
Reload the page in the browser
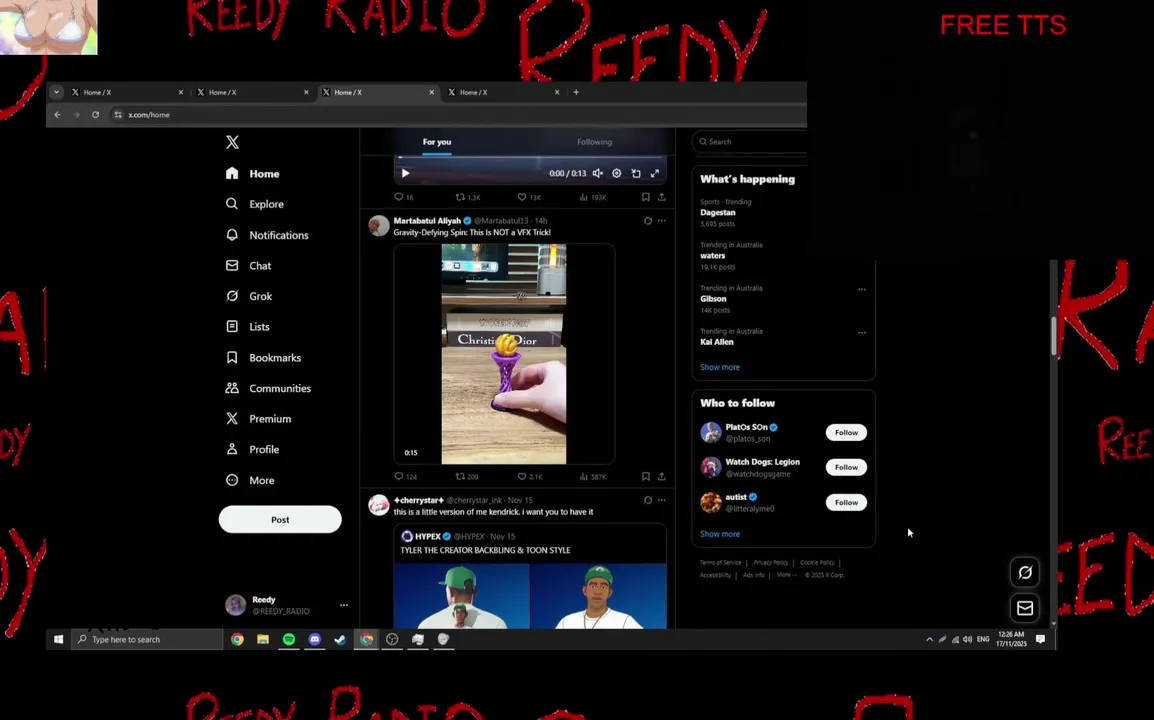point(96,115)
